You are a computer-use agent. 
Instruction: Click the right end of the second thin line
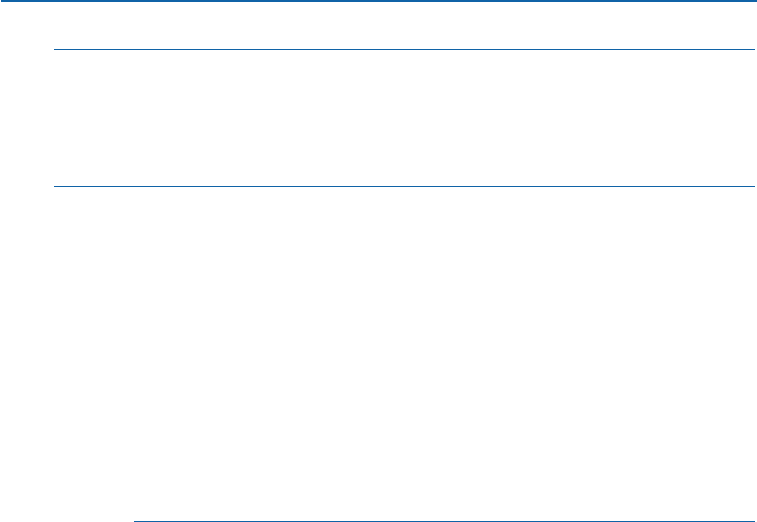(751, 186)
